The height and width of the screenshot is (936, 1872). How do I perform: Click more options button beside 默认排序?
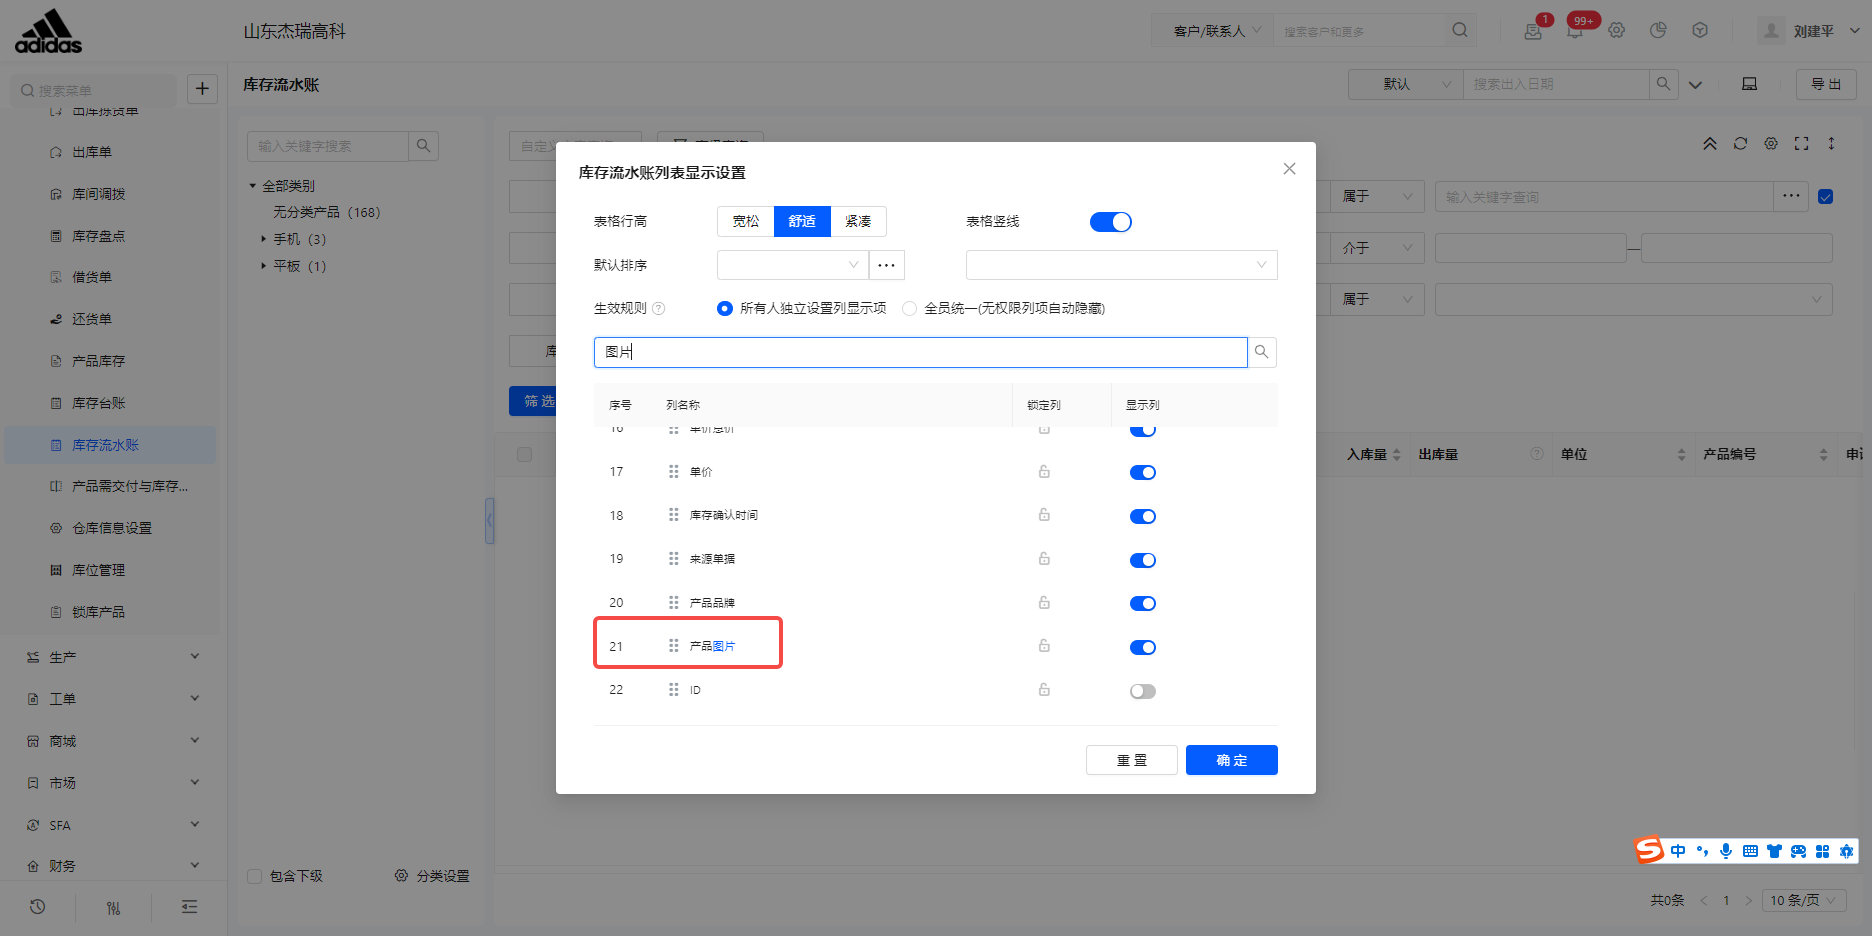(886, 265)
